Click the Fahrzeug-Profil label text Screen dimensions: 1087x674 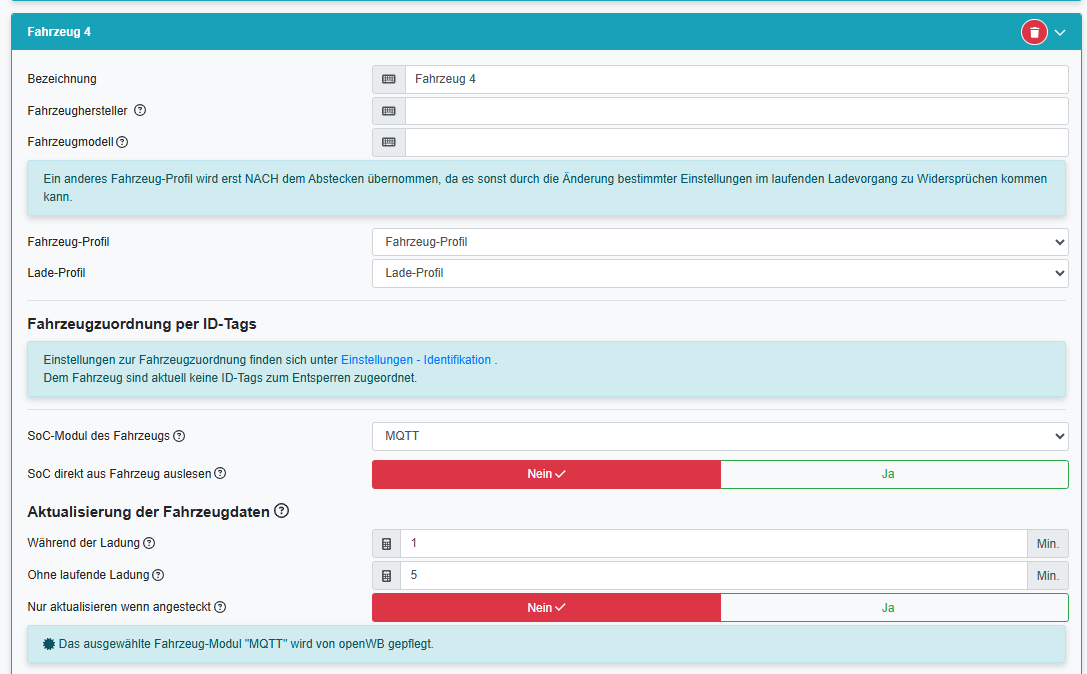68,242
